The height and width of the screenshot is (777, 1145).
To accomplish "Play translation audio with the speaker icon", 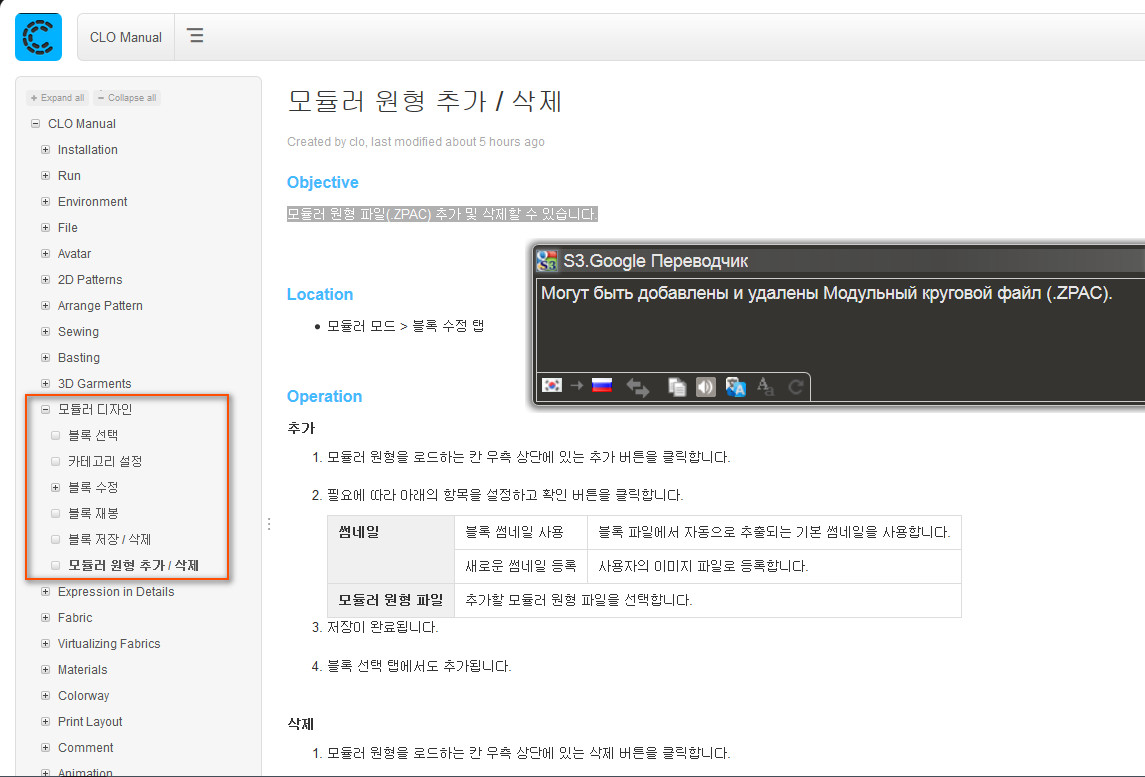I will tap(705, 386).
